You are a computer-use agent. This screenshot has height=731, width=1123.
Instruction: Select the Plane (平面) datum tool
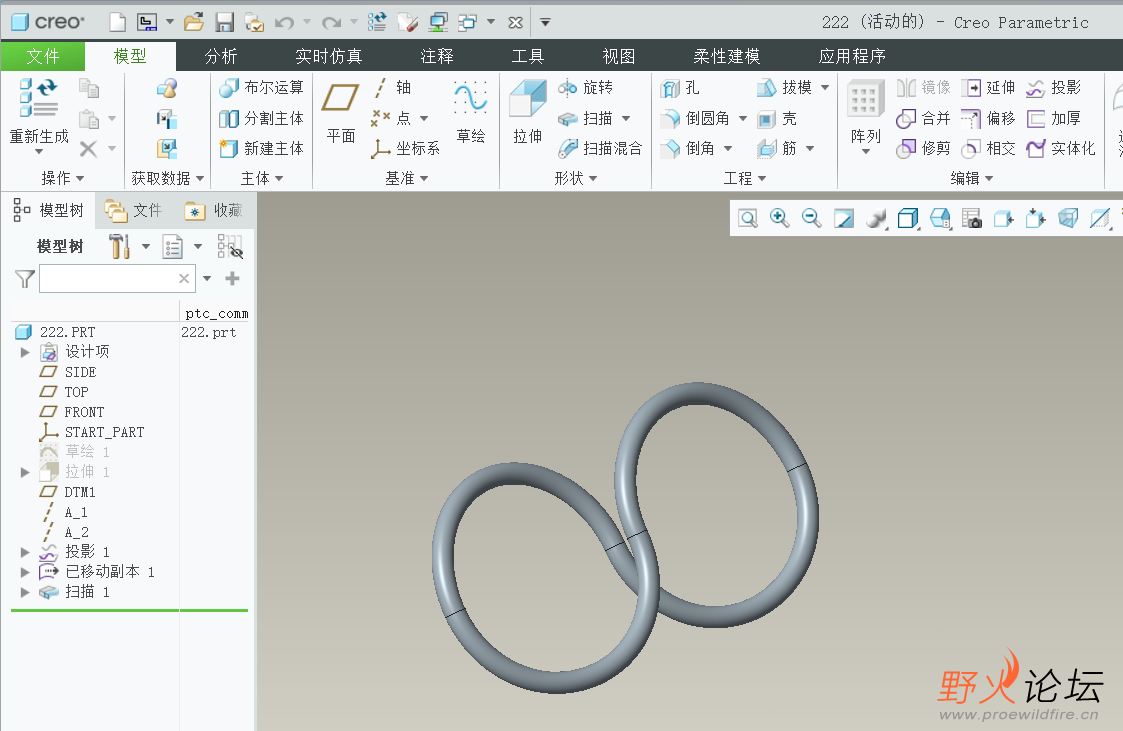pyautogui.click(x=340, y=111)
